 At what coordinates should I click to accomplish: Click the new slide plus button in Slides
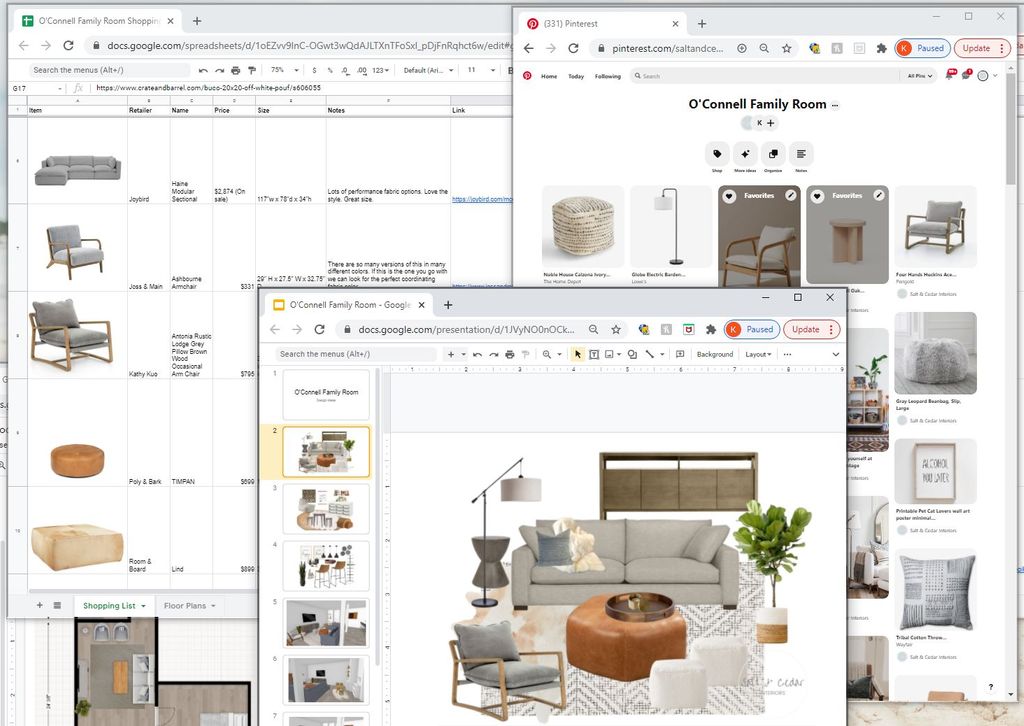(451, 354)
